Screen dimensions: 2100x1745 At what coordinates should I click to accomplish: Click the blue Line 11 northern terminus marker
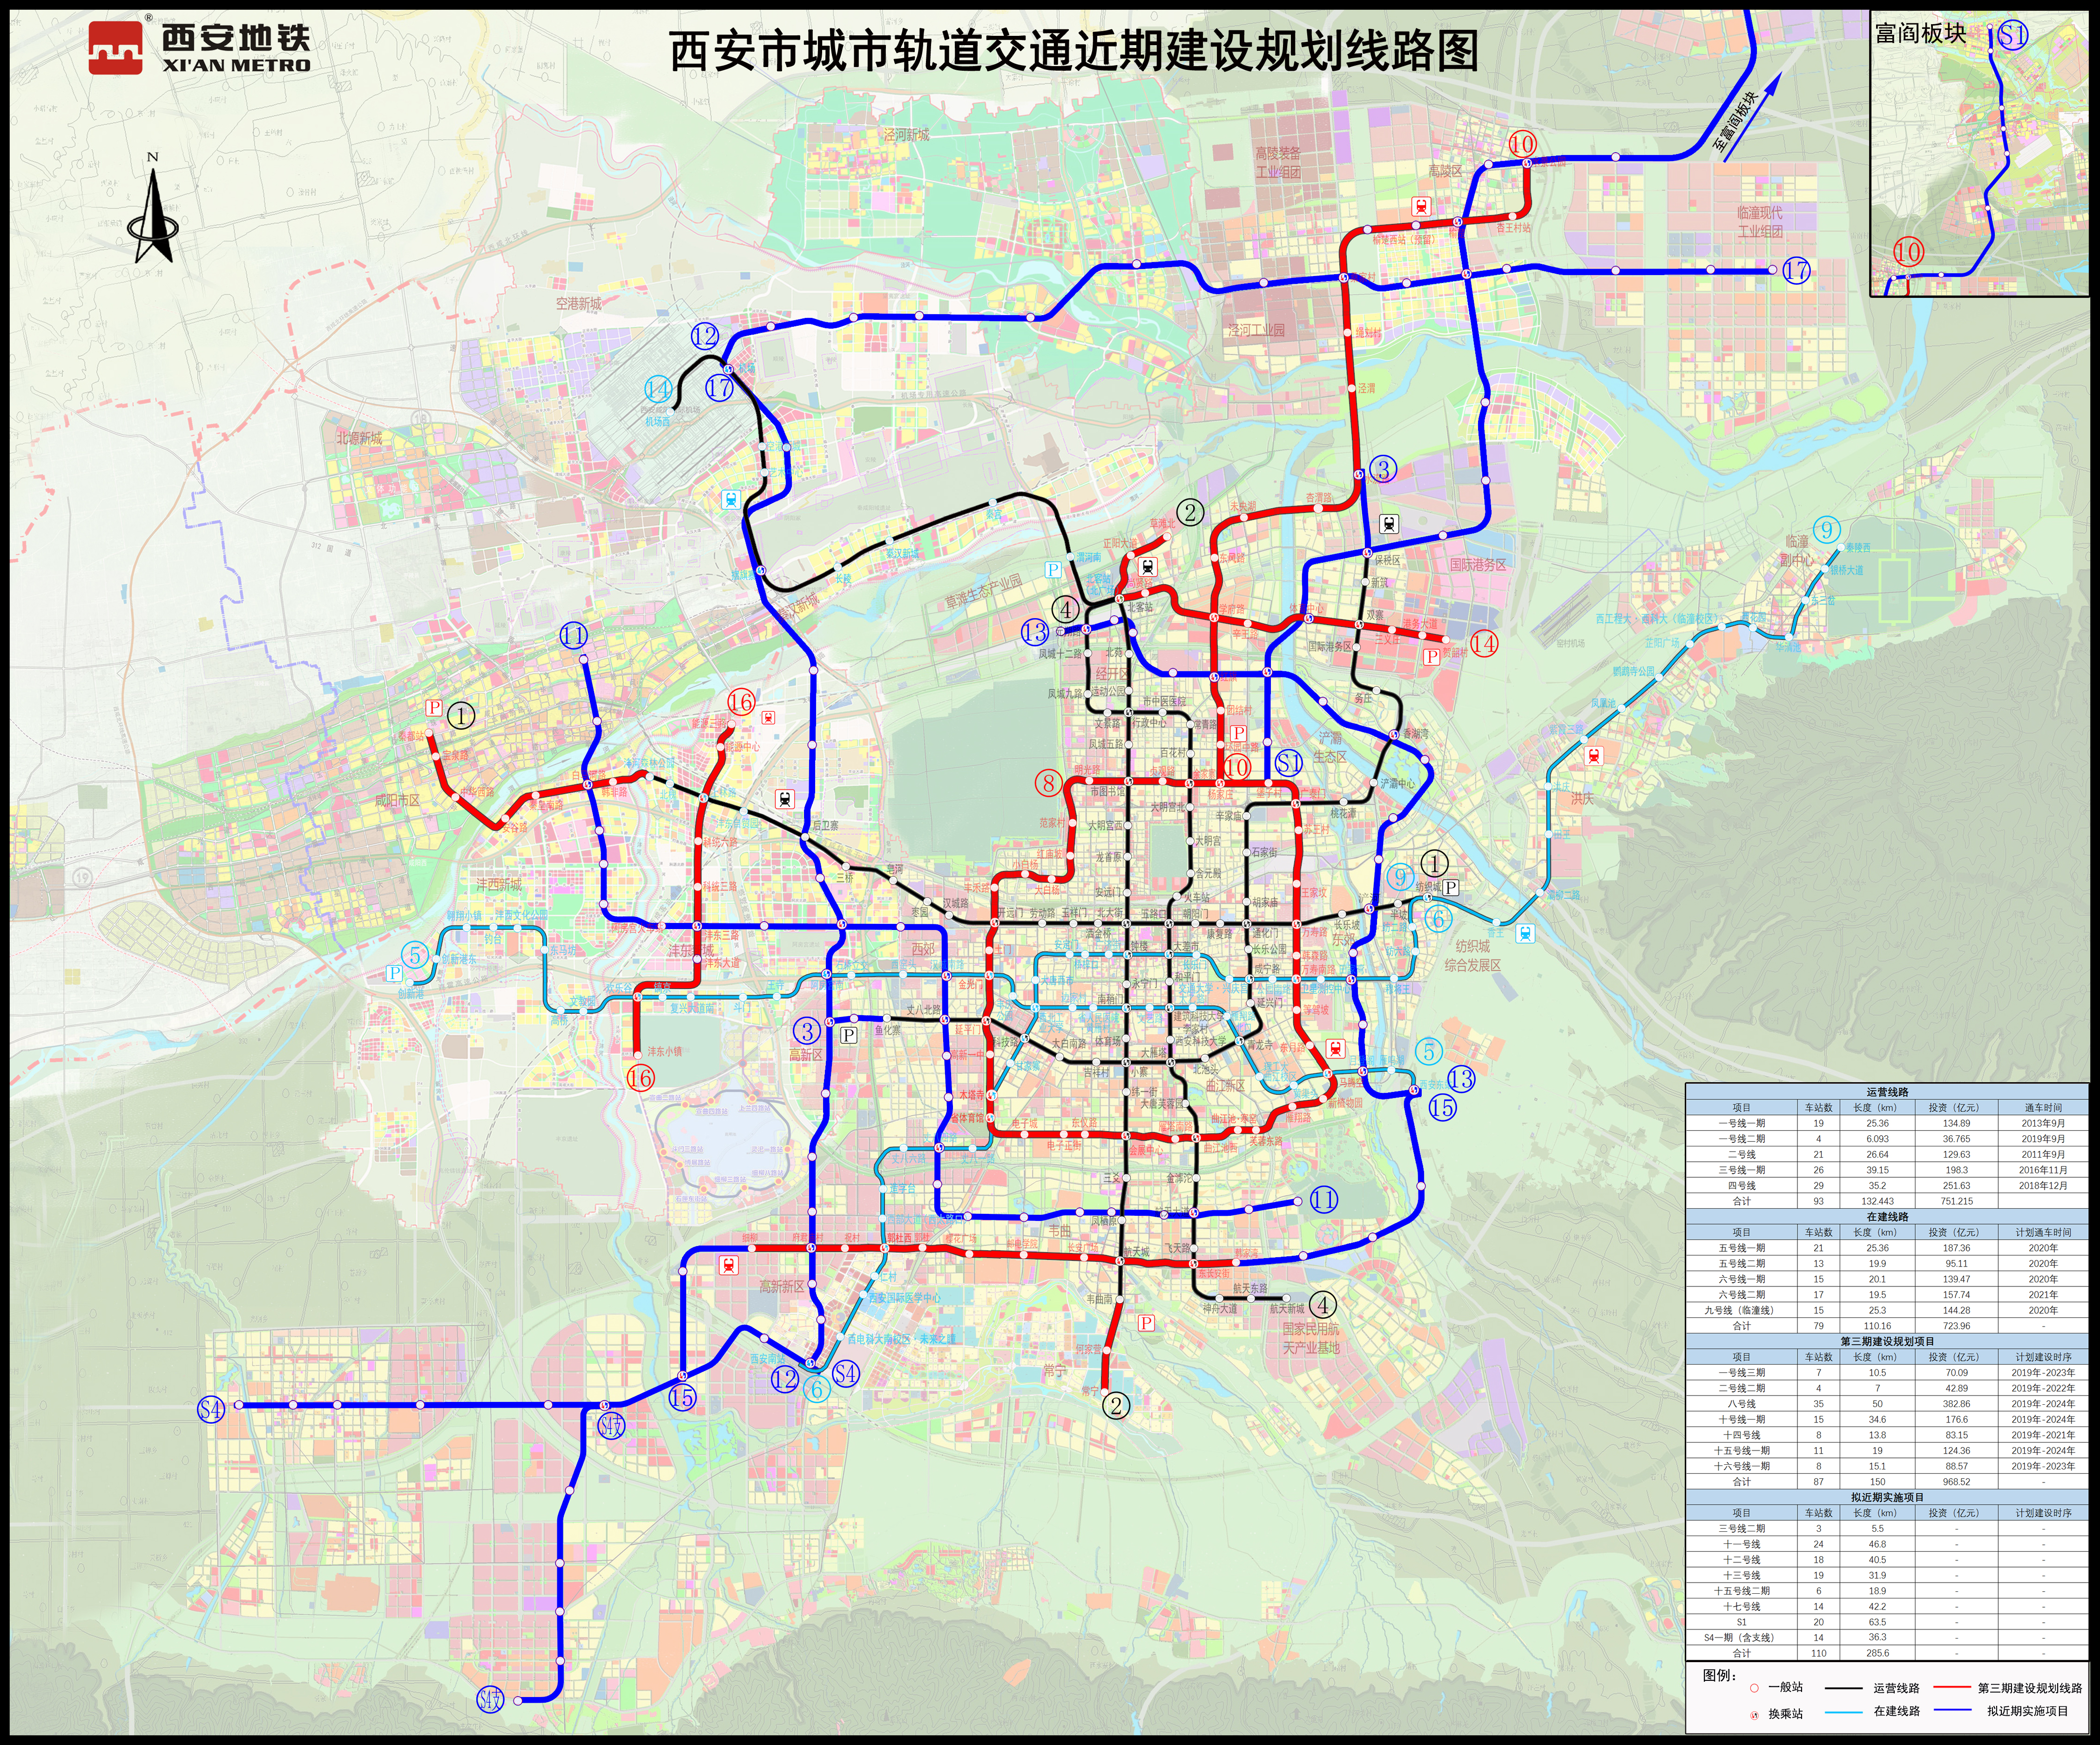tap(573, 636)
